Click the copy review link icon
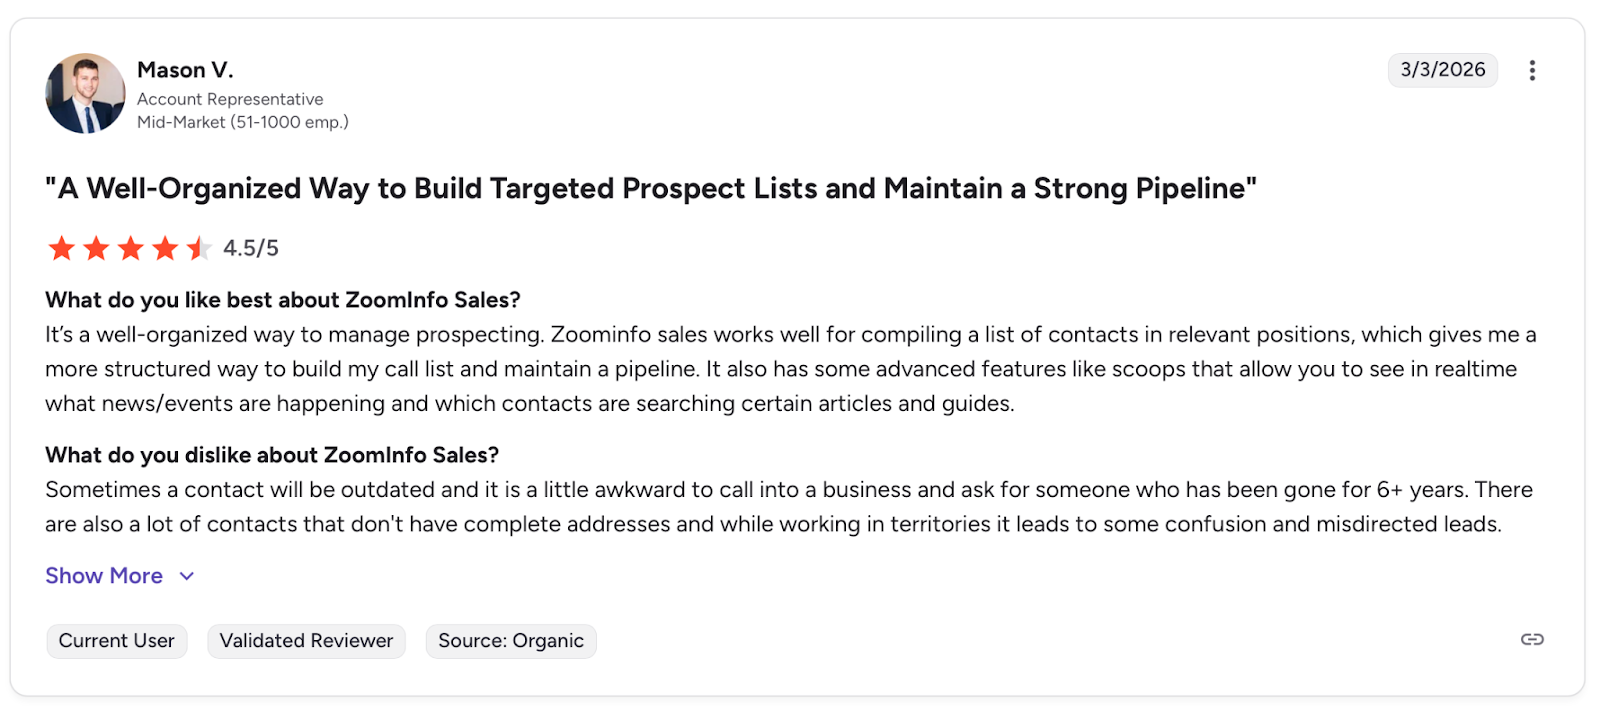 (1532, 640)
